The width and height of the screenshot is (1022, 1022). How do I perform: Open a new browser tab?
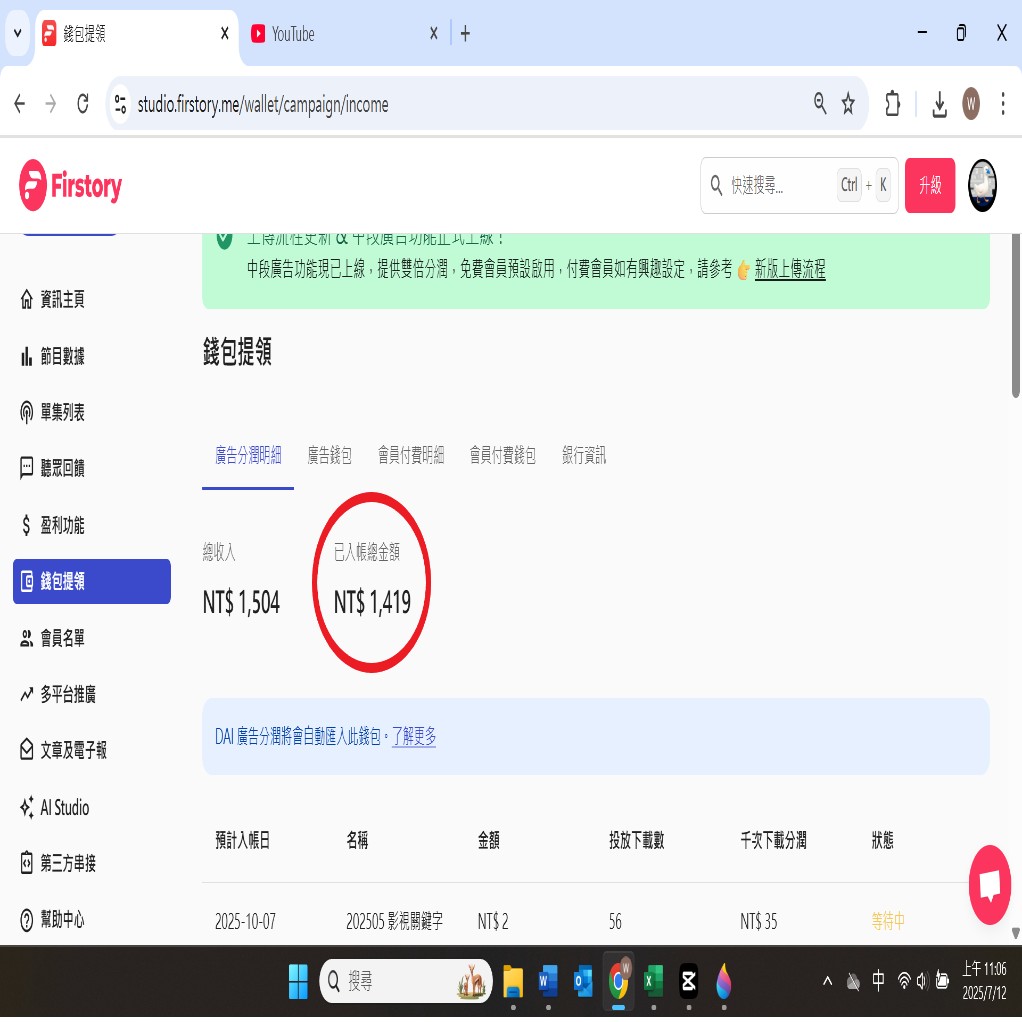point(465,34)
